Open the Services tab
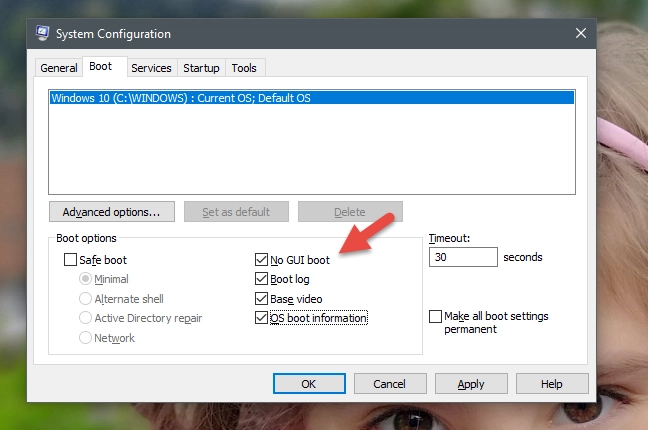Viewport: 648px width, 430px height. click(151, 68)
